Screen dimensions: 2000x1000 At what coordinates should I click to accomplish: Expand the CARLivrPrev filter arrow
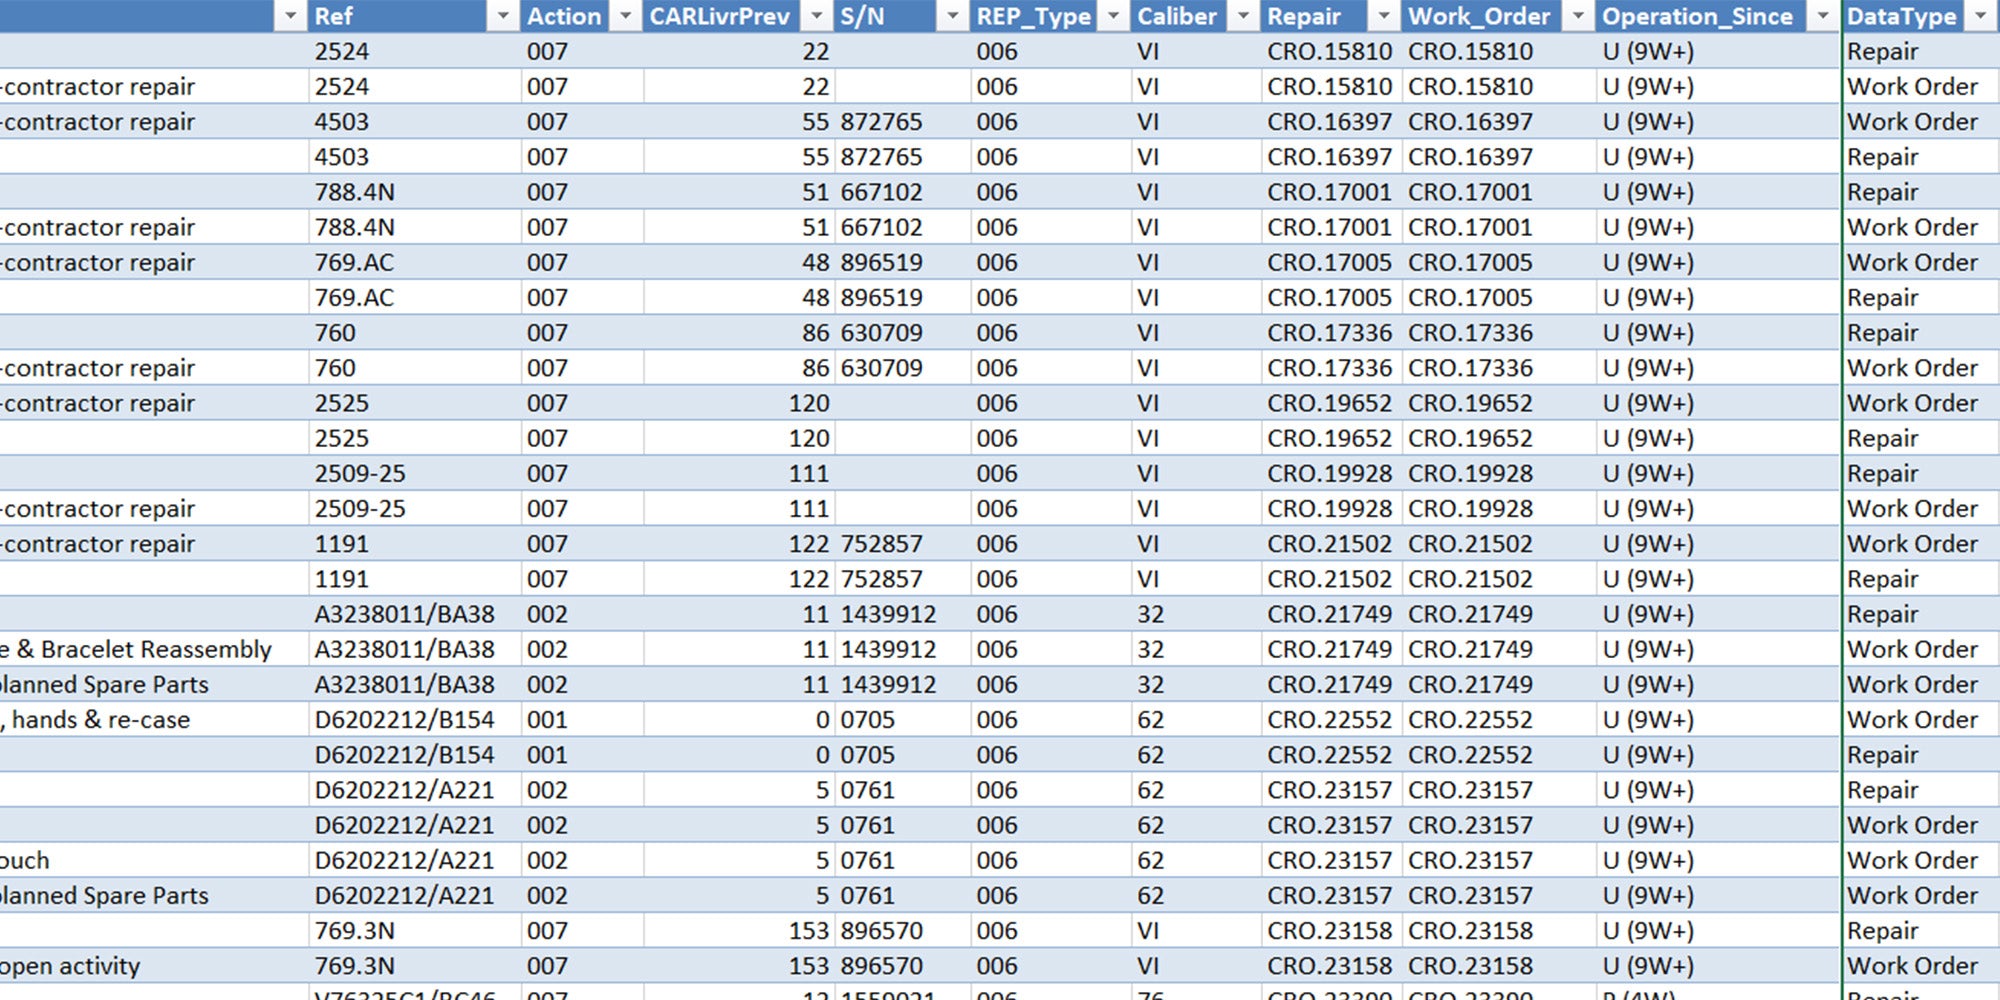[817, 16]
